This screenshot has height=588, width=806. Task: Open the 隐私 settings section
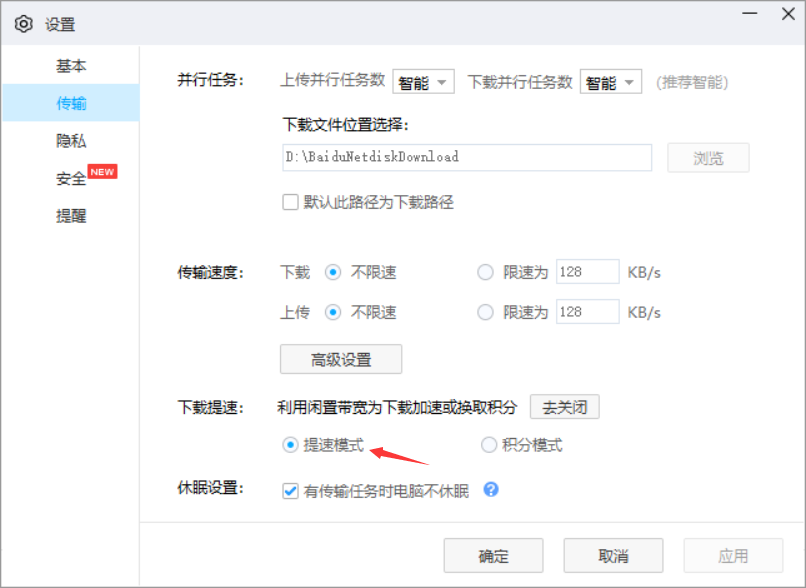71,140
